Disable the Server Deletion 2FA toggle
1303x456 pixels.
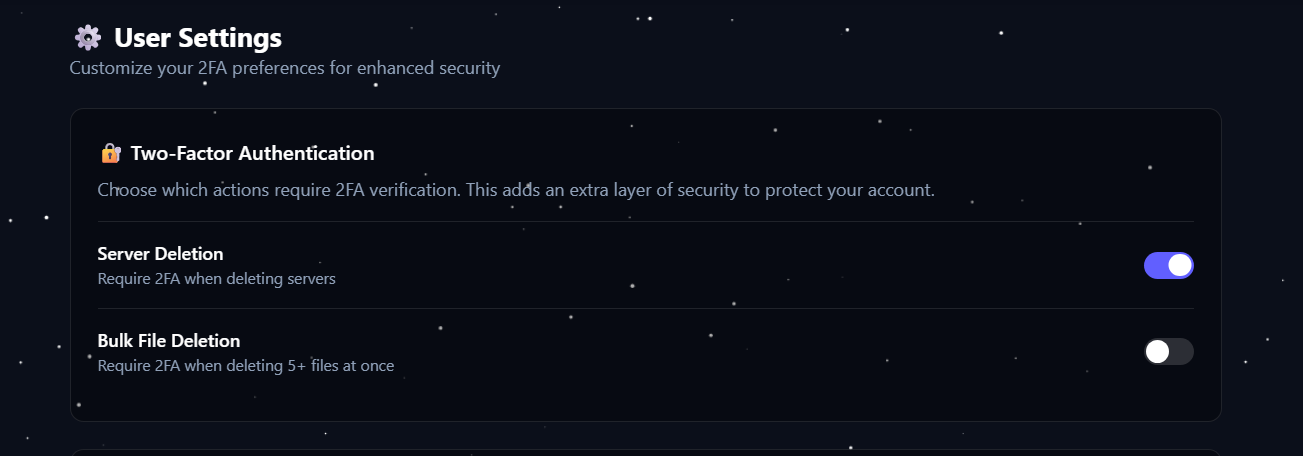click(1168, 265)
